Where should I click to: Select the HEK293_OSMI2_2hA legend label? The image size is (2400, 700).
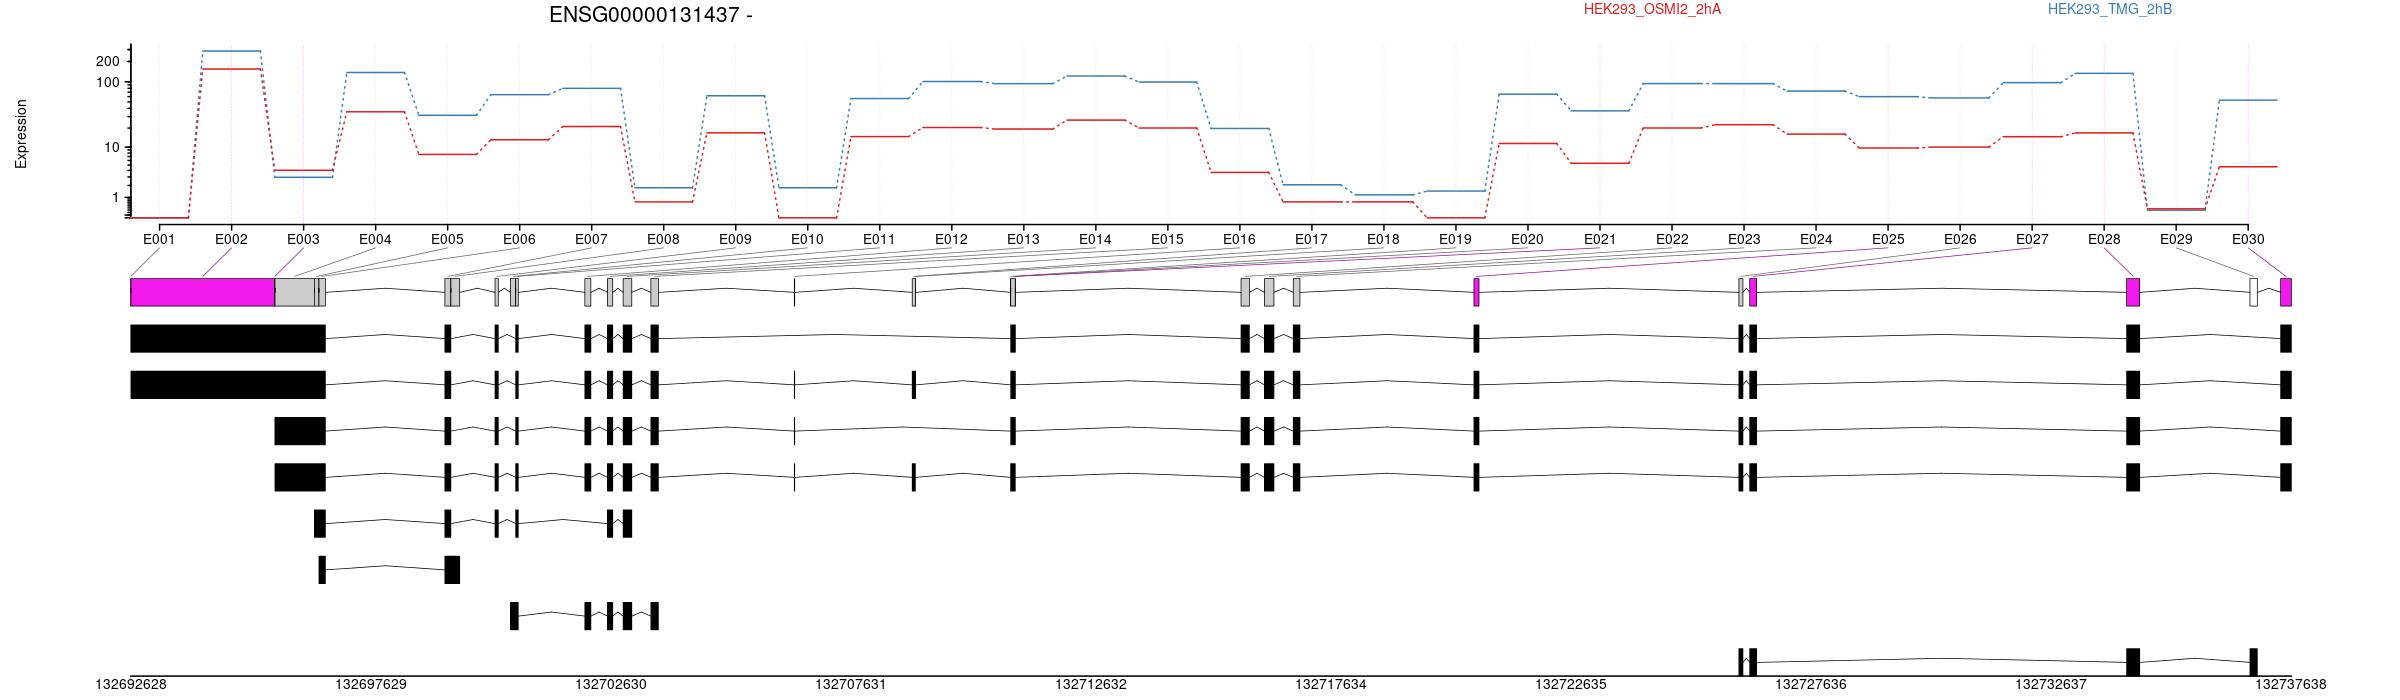pos(1652,9)
